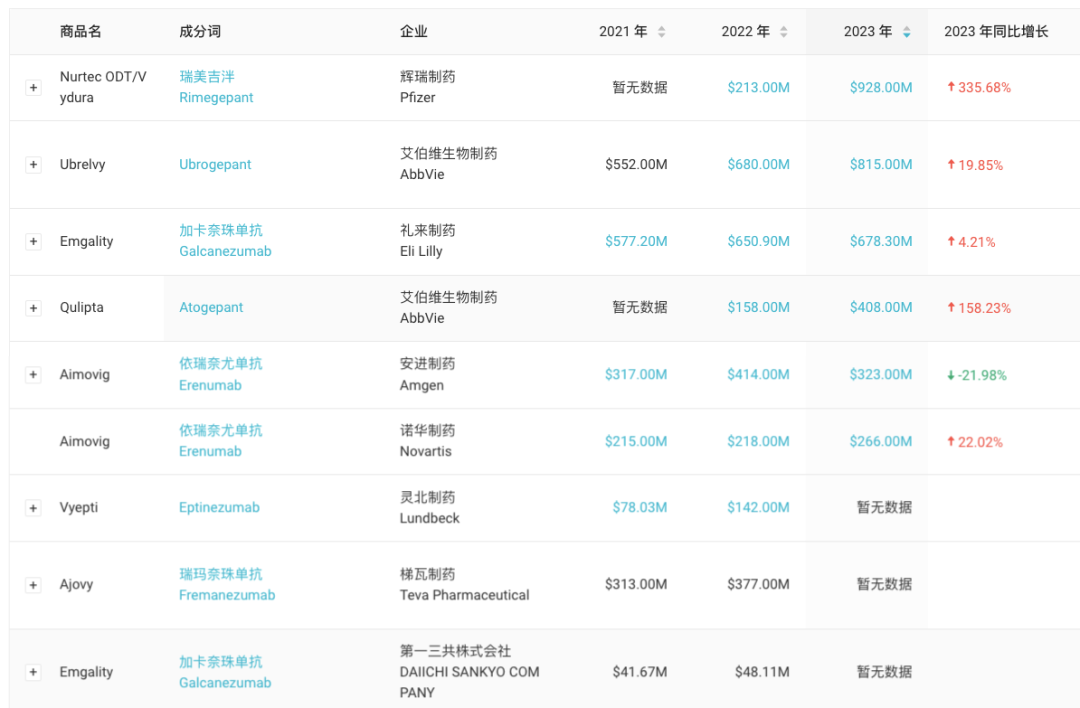Viewport: 1080px width, 708px height.
Task: Click the $218.00M Novartis Aimovig value
Action: 758,441
